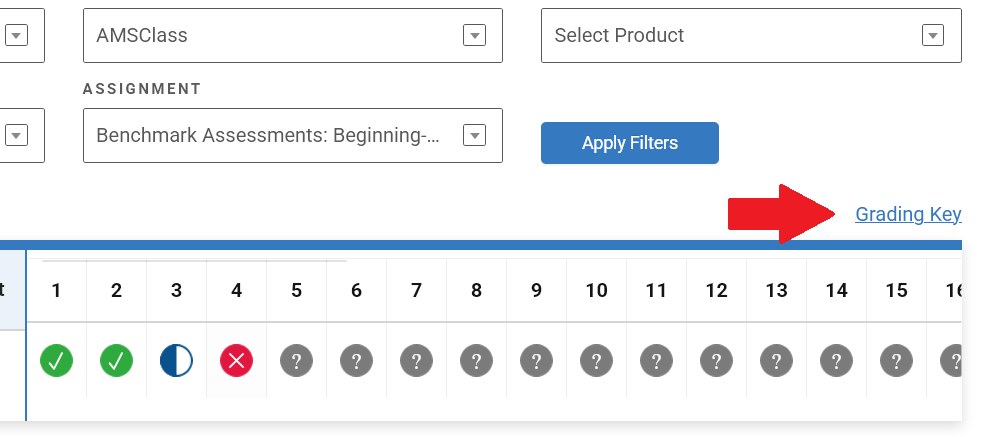
Task: Click the gray question mark under column 6
Action: coord(357,360)
